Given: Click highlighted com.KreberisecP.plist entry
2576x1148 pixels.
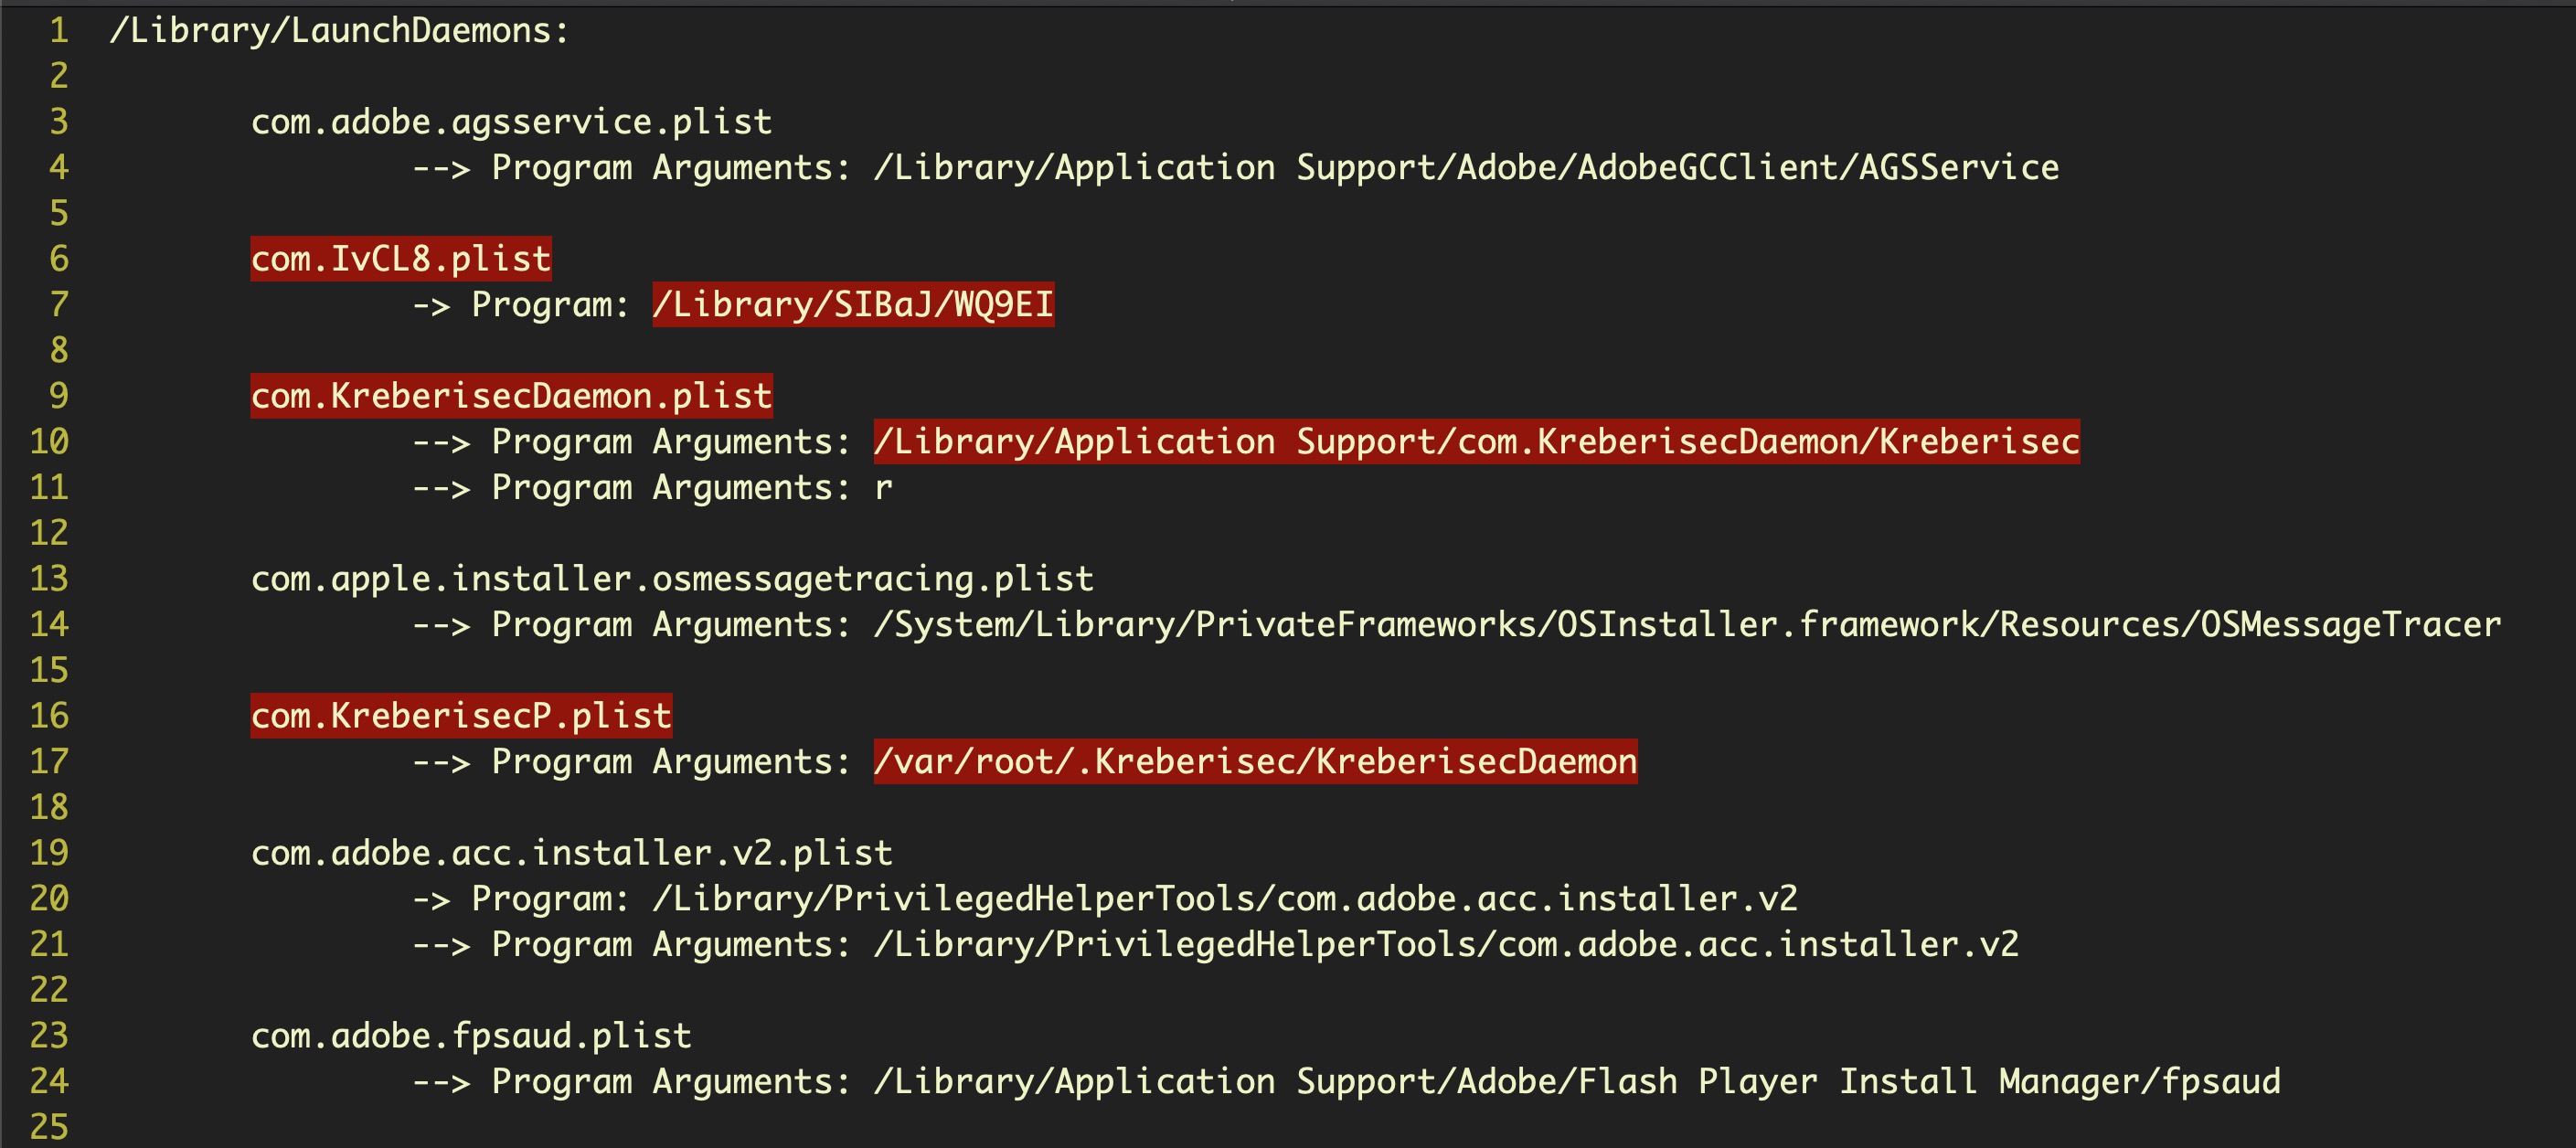Looking at the screenshot, I should tap(461, 716).
